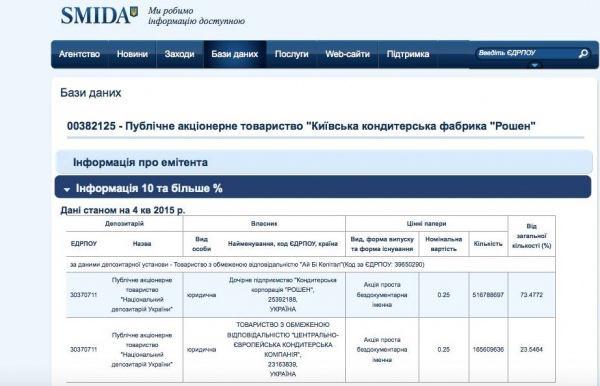The height and width of the screenshot is (386, 600).
Task: Click the 516788697 quantity cell
Action: [488, 295]
